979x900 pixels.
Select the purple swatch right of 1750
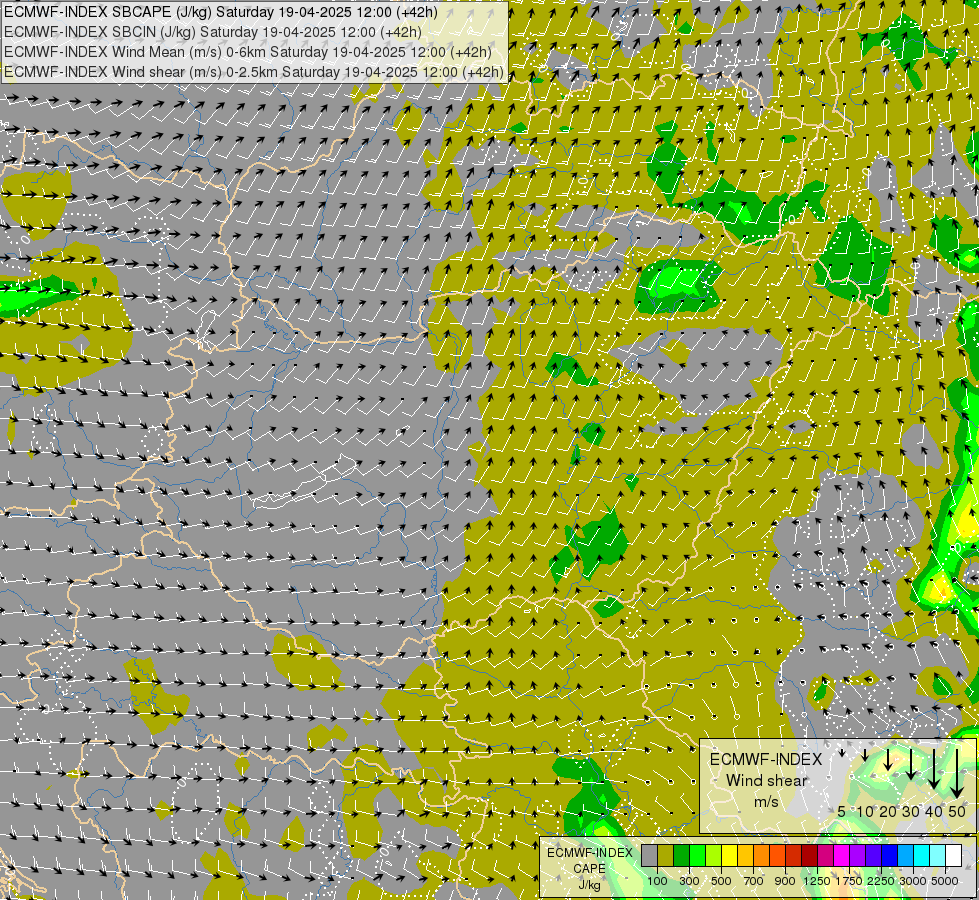coord(858,855)
